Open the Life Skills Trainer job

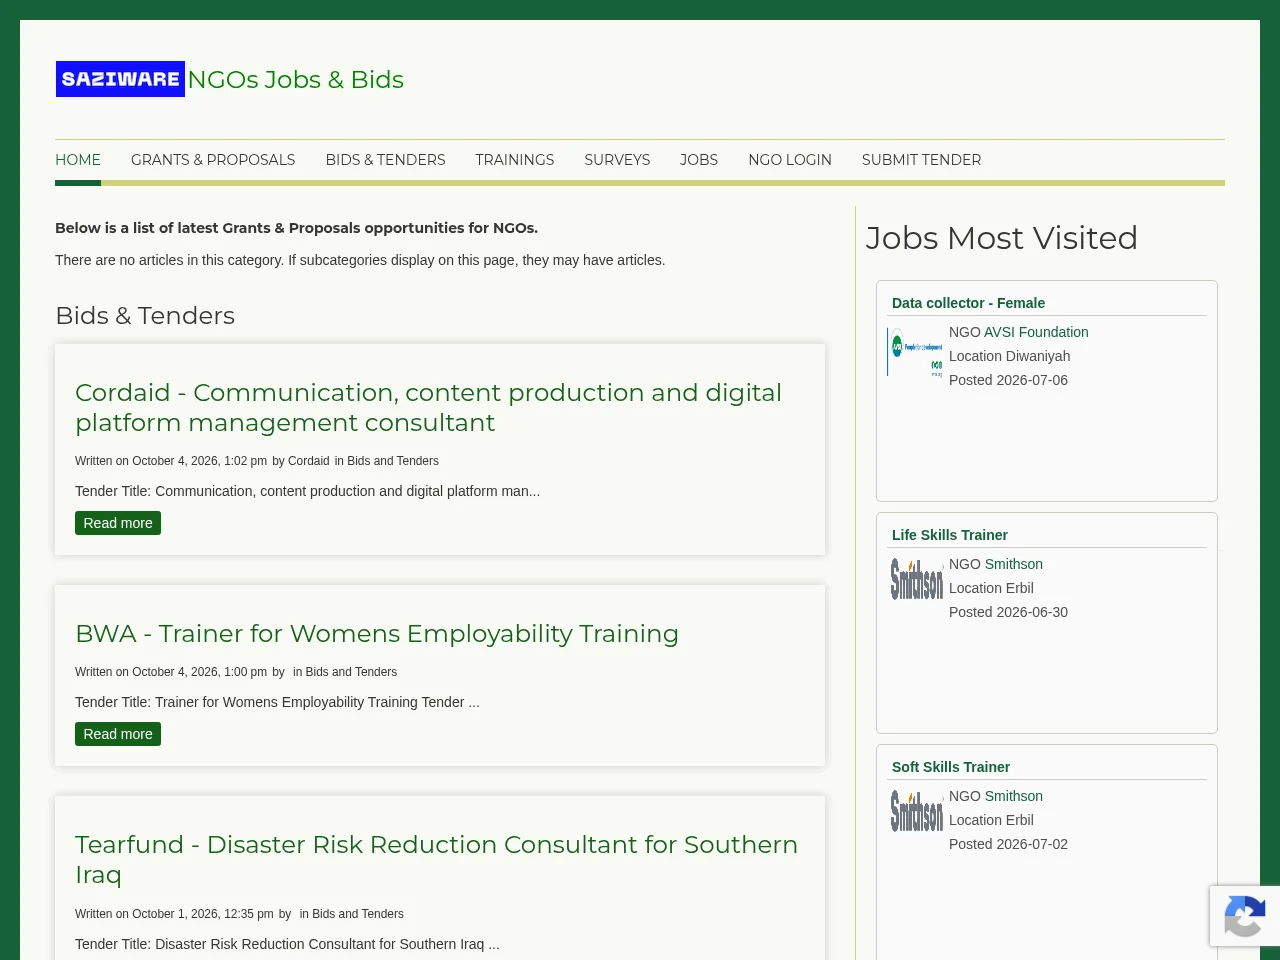click(x=950, y=535)
